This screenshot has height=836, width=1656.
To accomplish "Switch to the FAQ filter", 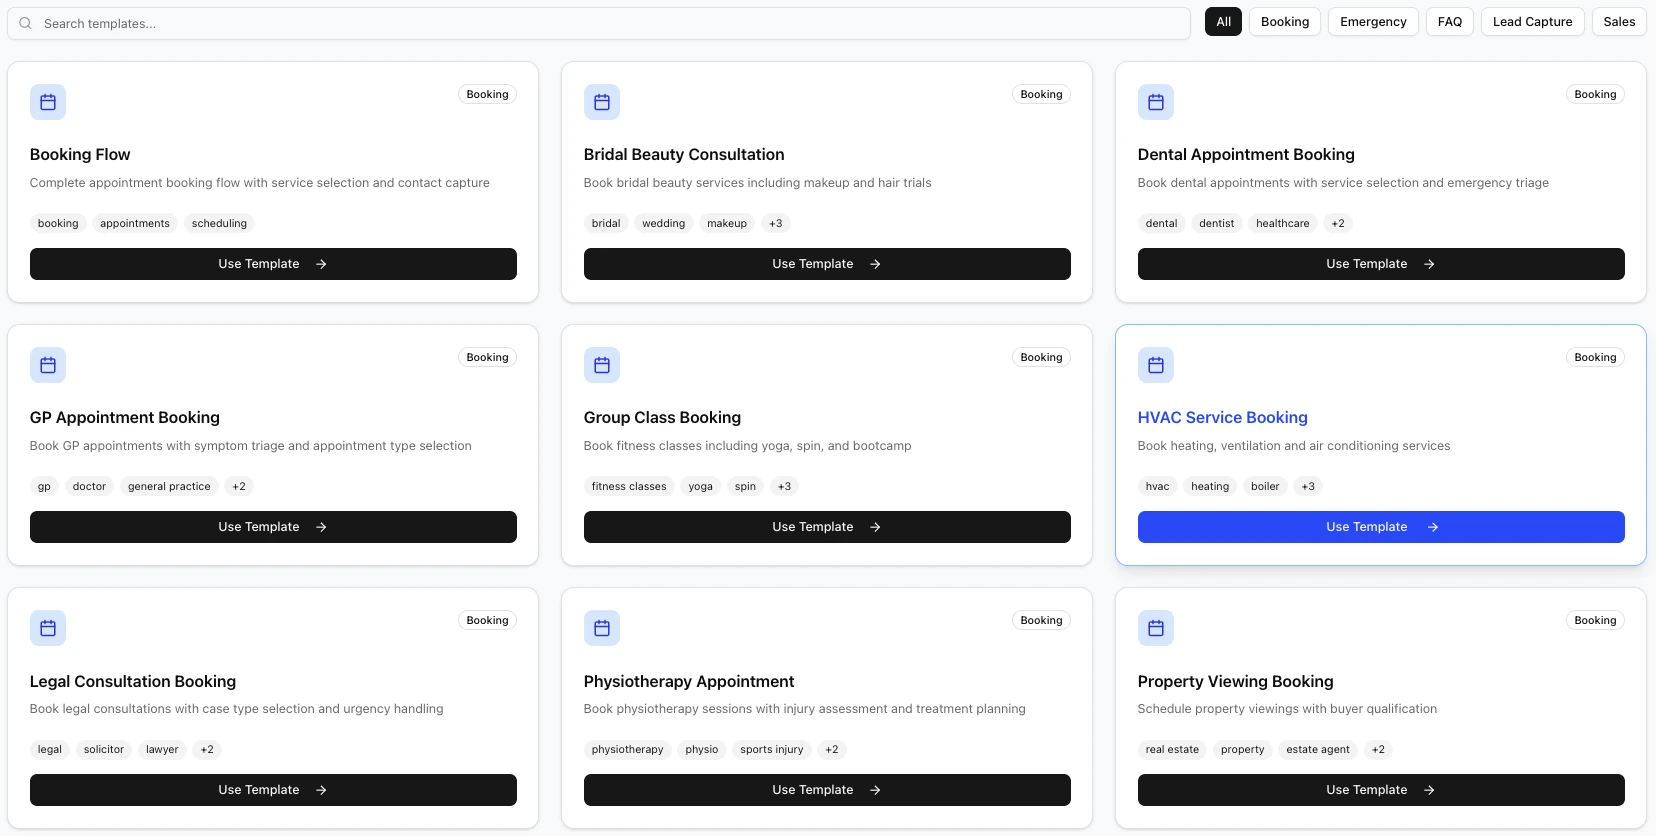I will point(1449,22).
